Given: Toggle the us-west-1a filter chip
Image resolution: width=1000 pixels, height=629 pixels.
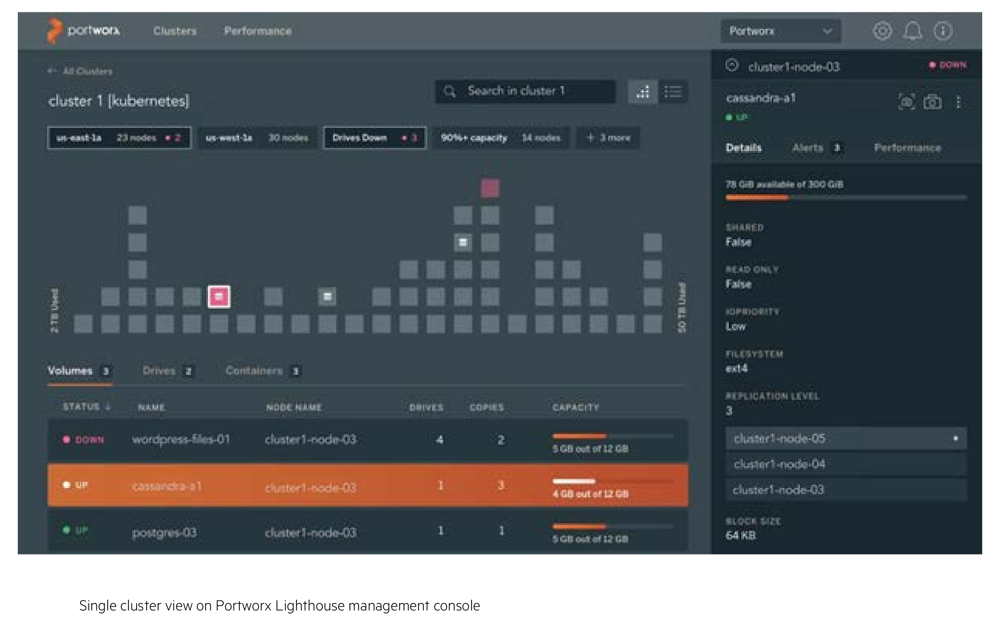Looking at the screenshot, I should click(x=257, y=138).
